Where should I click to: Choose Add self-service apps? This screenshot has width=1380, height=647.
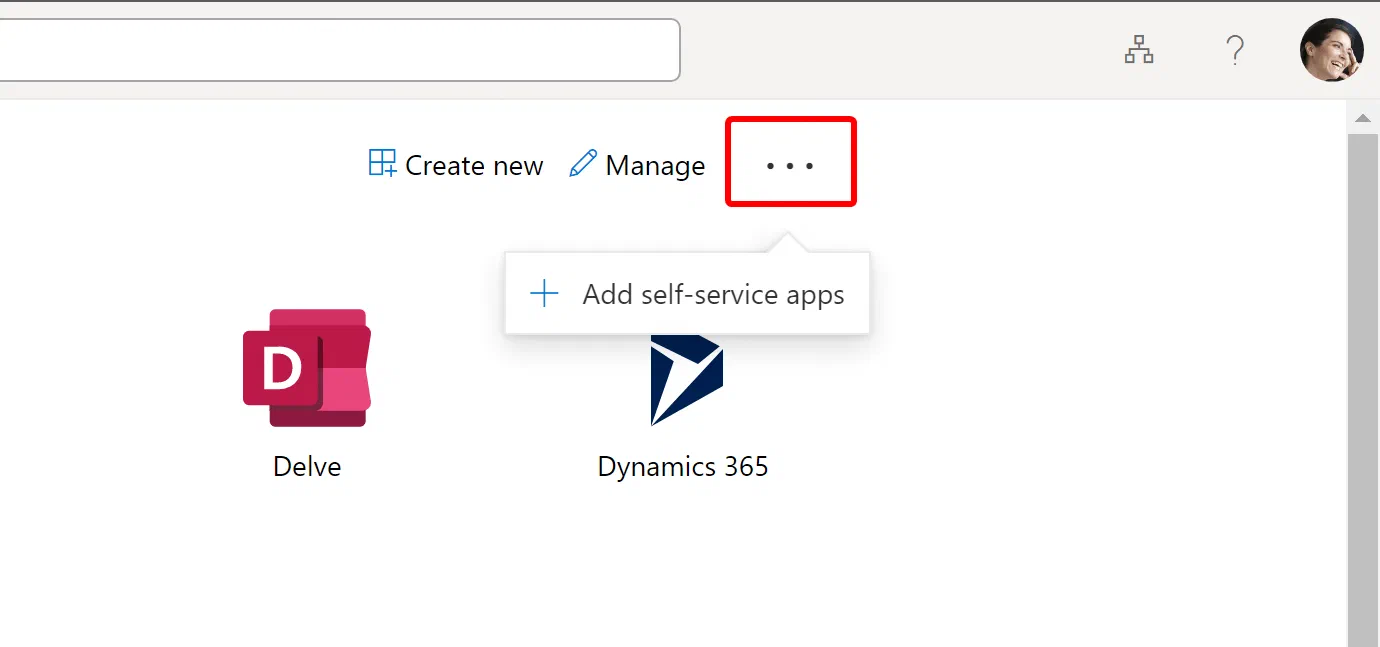(x=687, y=294)
